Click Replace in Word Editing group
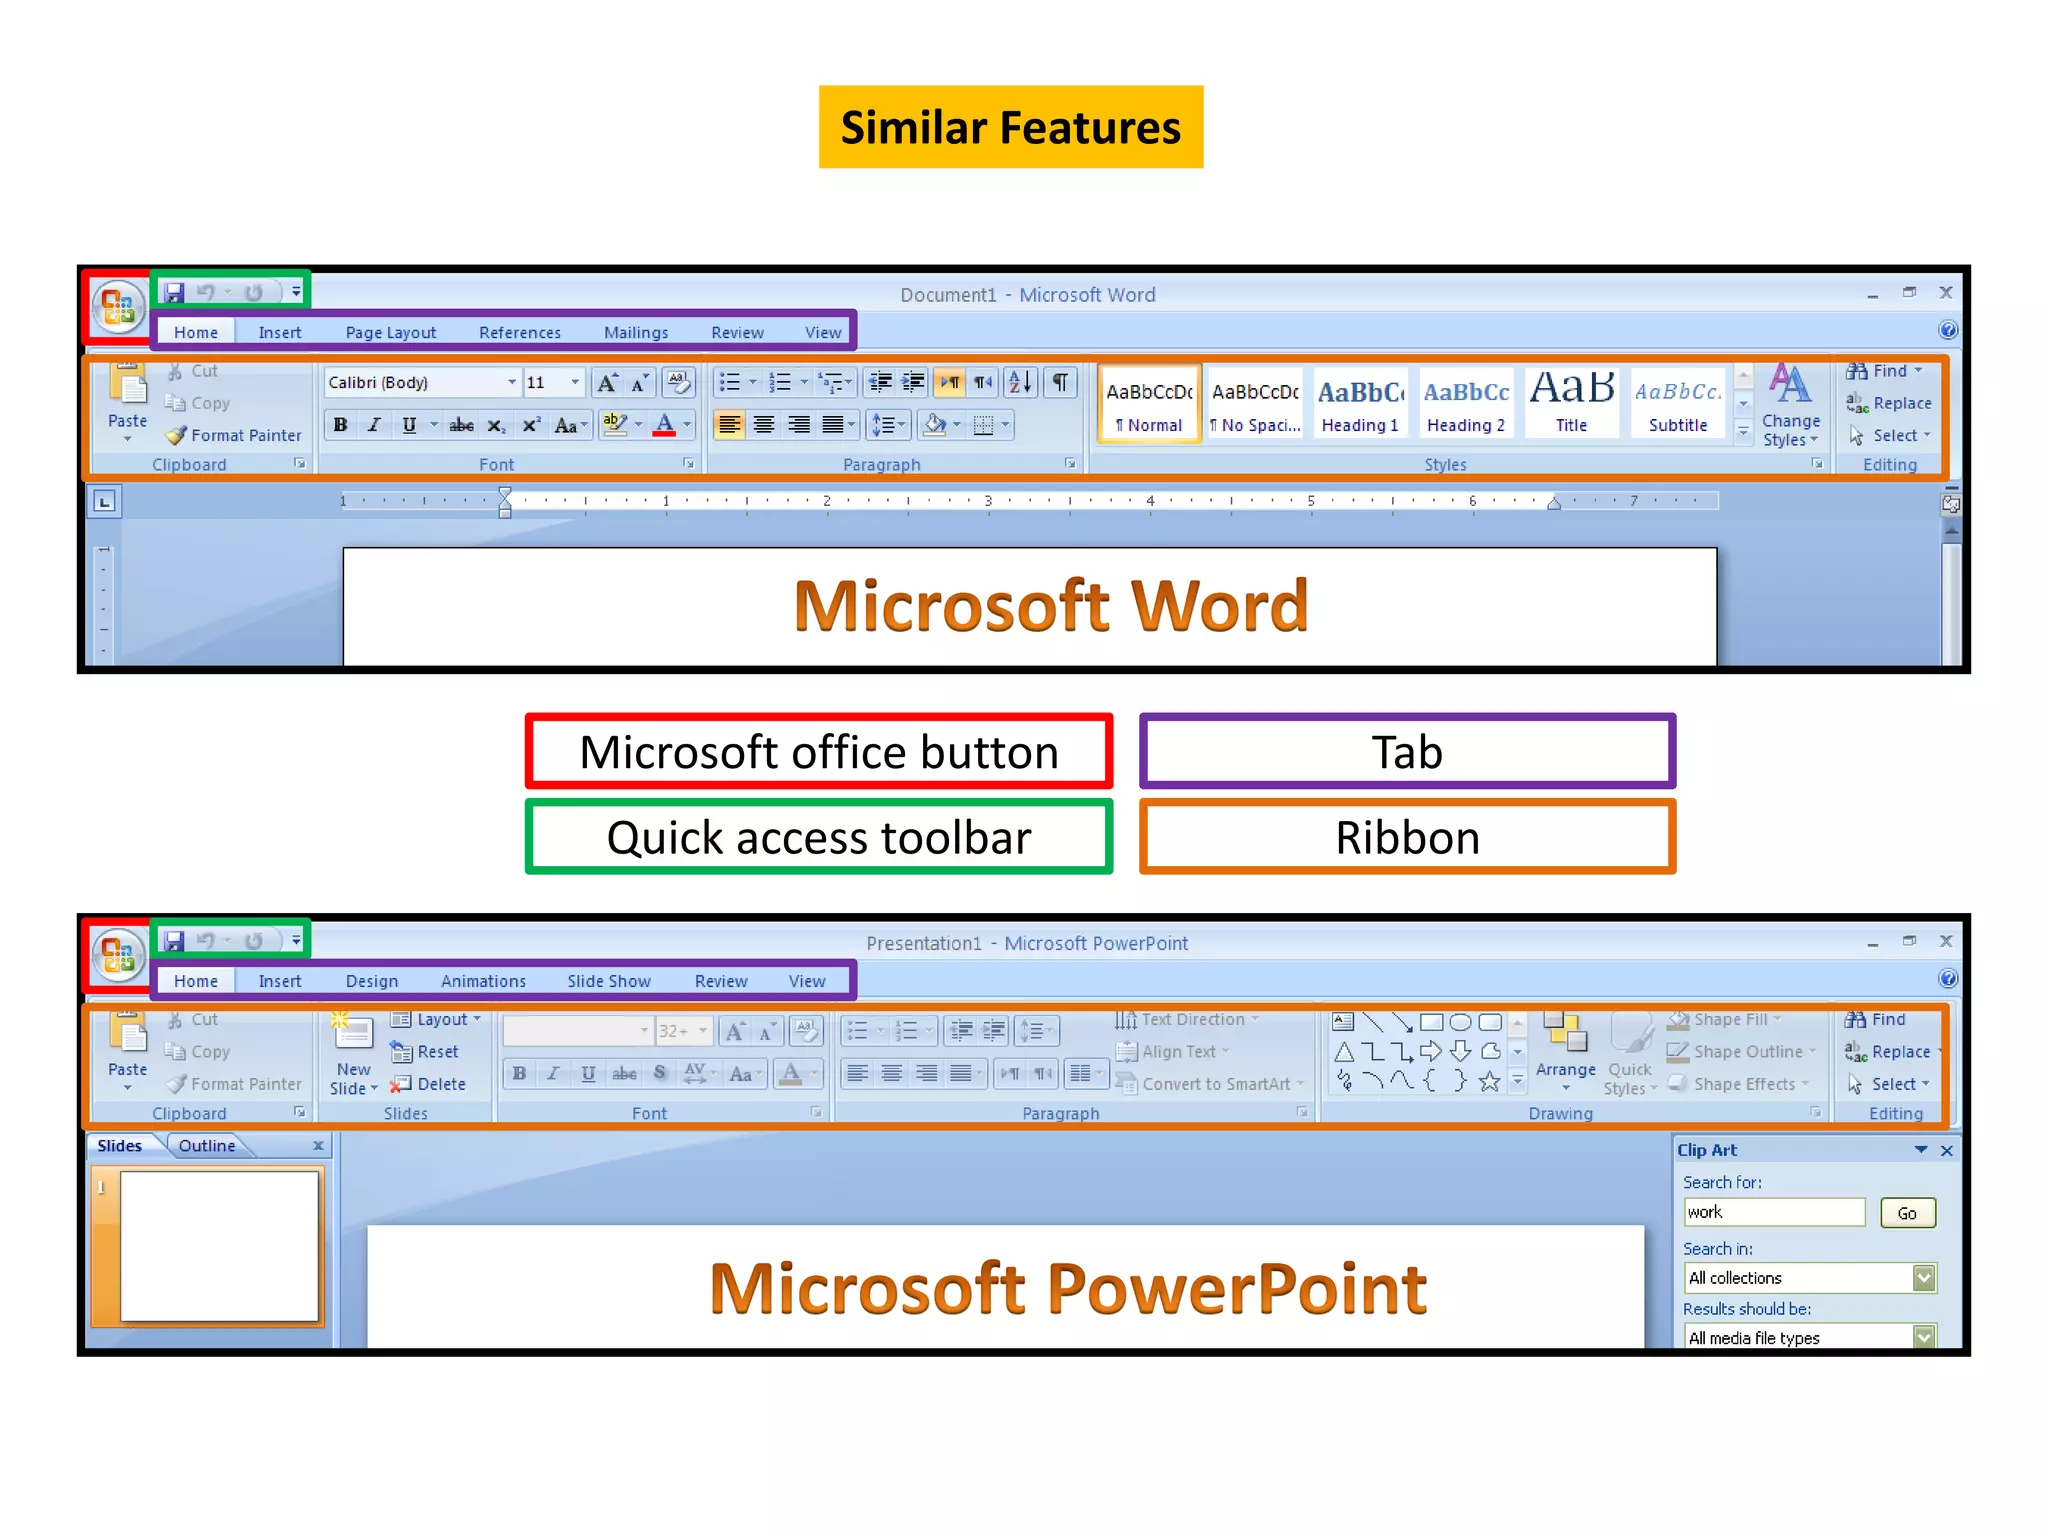The image size is (2048, 1536). 1889,403
